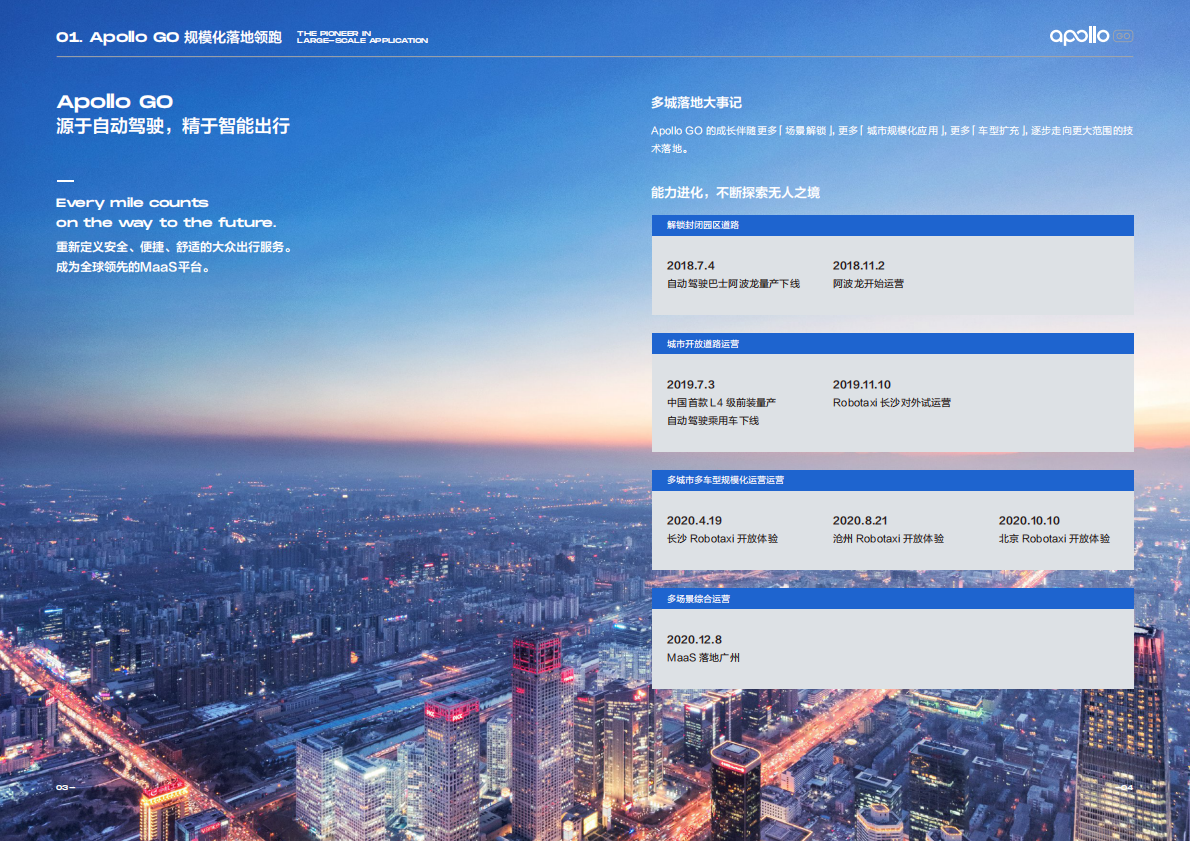Click the 'Every mile counts' tagline text

click(x=132, y=202)
